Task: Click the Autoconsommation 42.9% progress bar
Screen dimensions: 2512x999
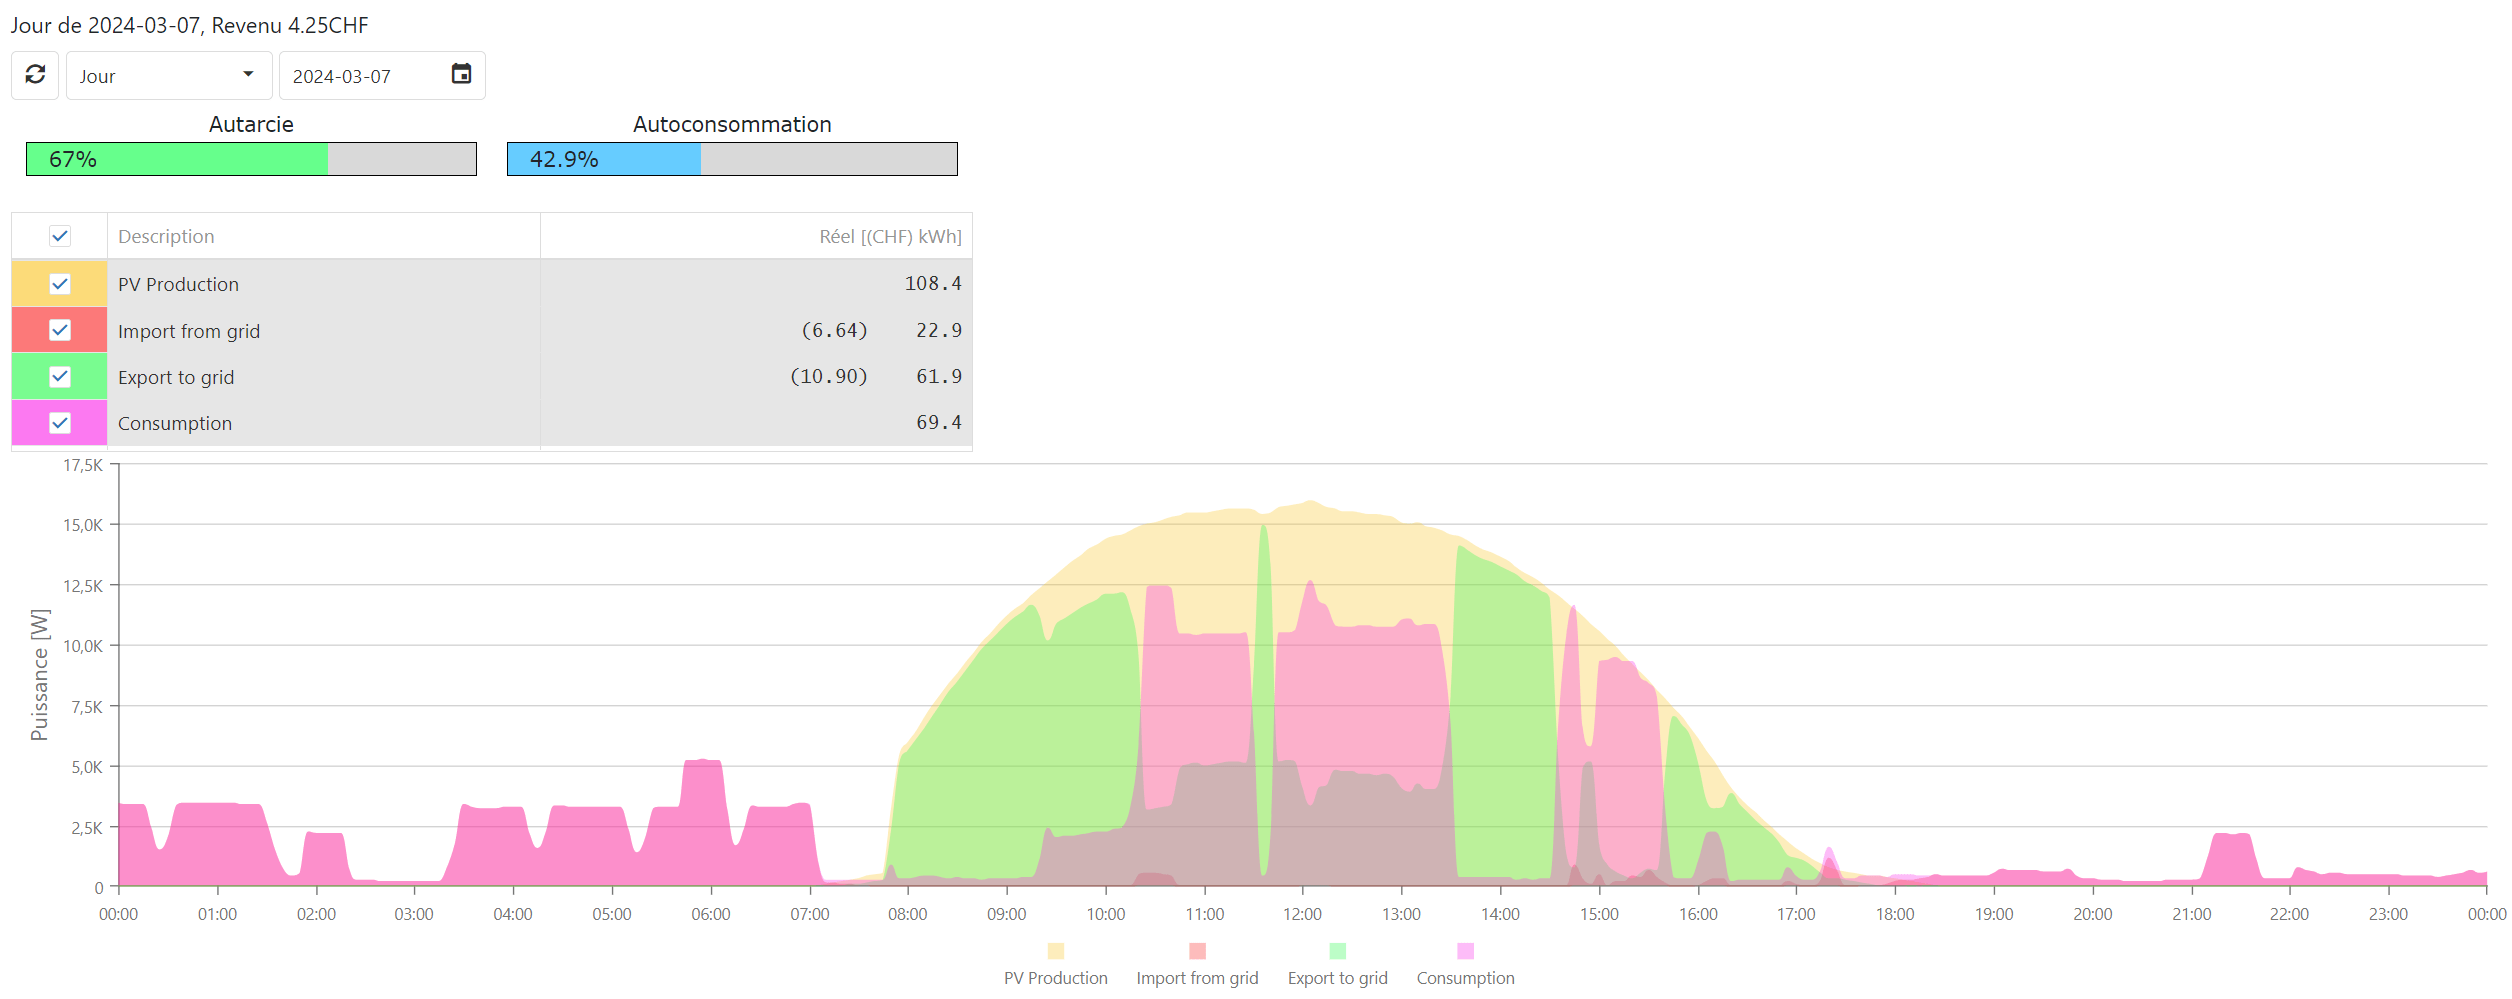Action: click(x=731, y=159)
